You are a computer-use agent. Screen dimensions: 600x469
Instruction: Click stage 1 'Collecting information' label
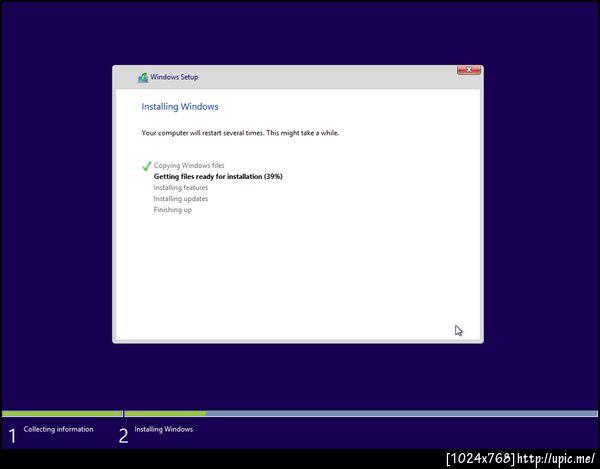click(58, 429)
